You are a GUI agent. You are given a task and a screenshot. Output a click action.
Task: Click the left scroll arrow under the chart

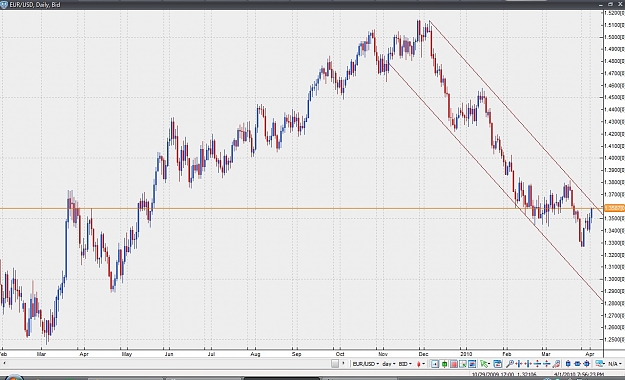click(x=4, y=363)
